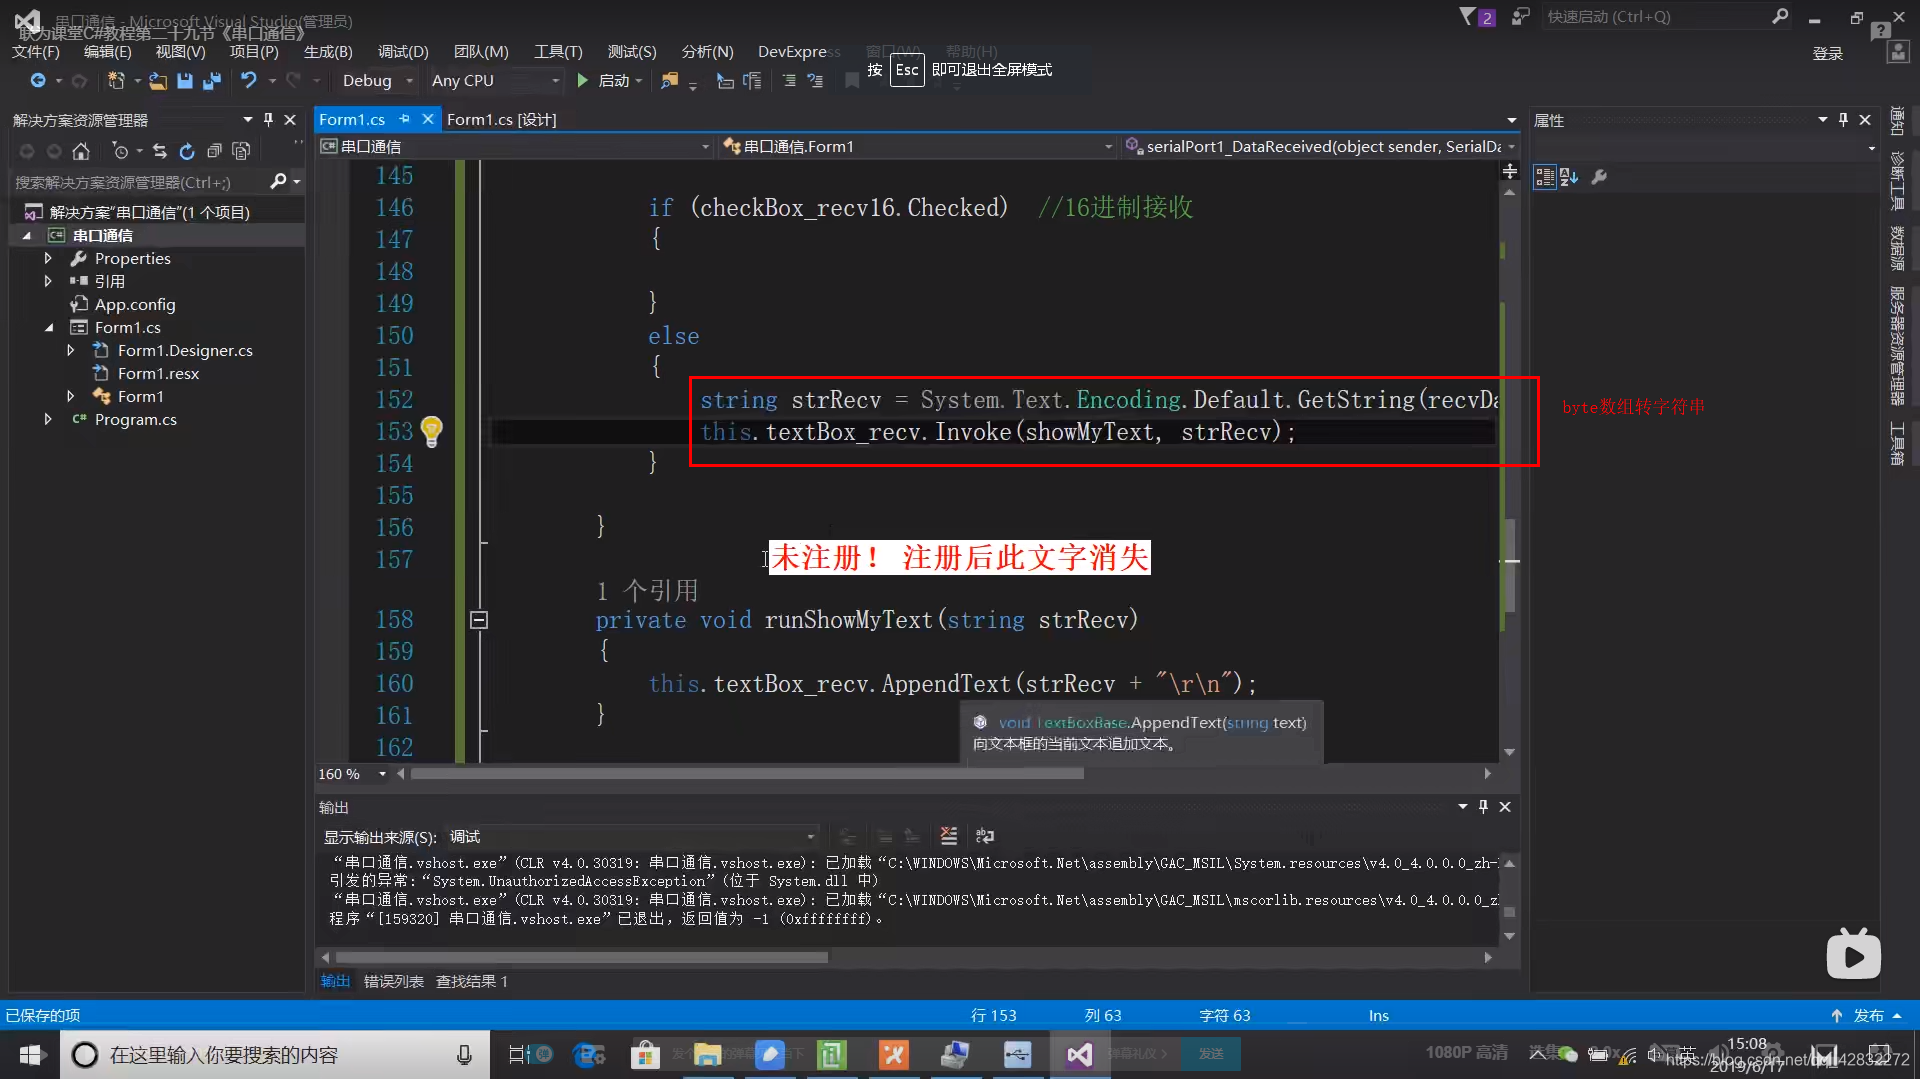This screenshot has width=1920, height=1079.
Task: Switch to the 错误列表 tab
Action: click(393, 981)
